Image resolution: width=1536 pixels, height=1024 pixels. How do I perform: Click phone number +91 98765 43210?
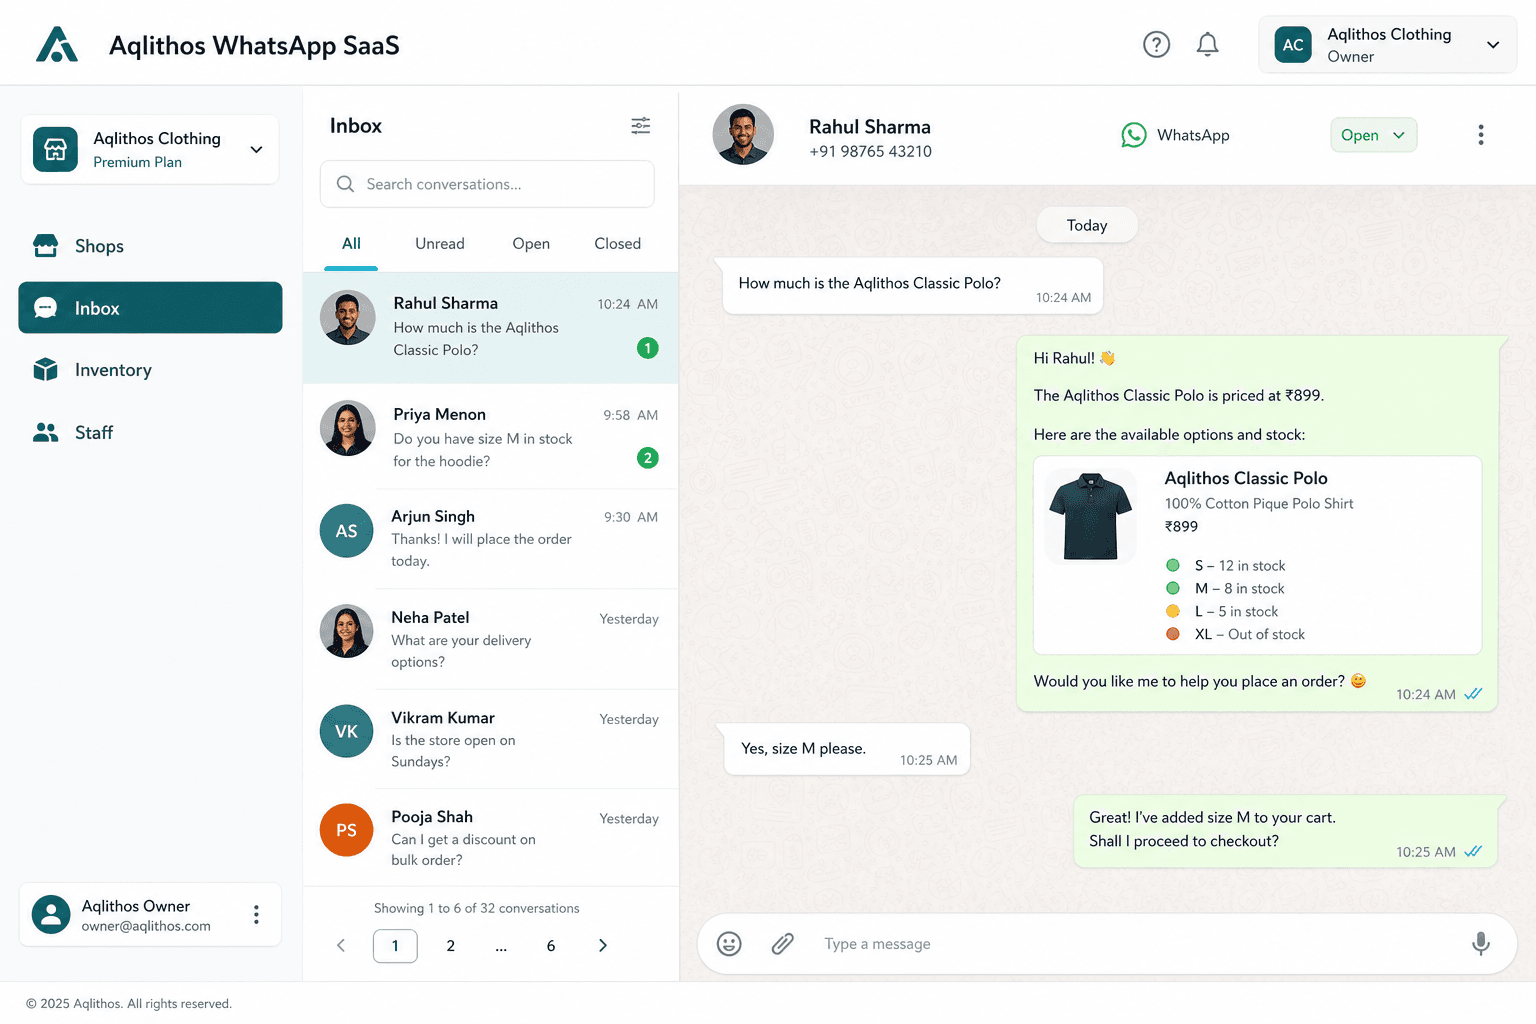click(x=870, y=151)
